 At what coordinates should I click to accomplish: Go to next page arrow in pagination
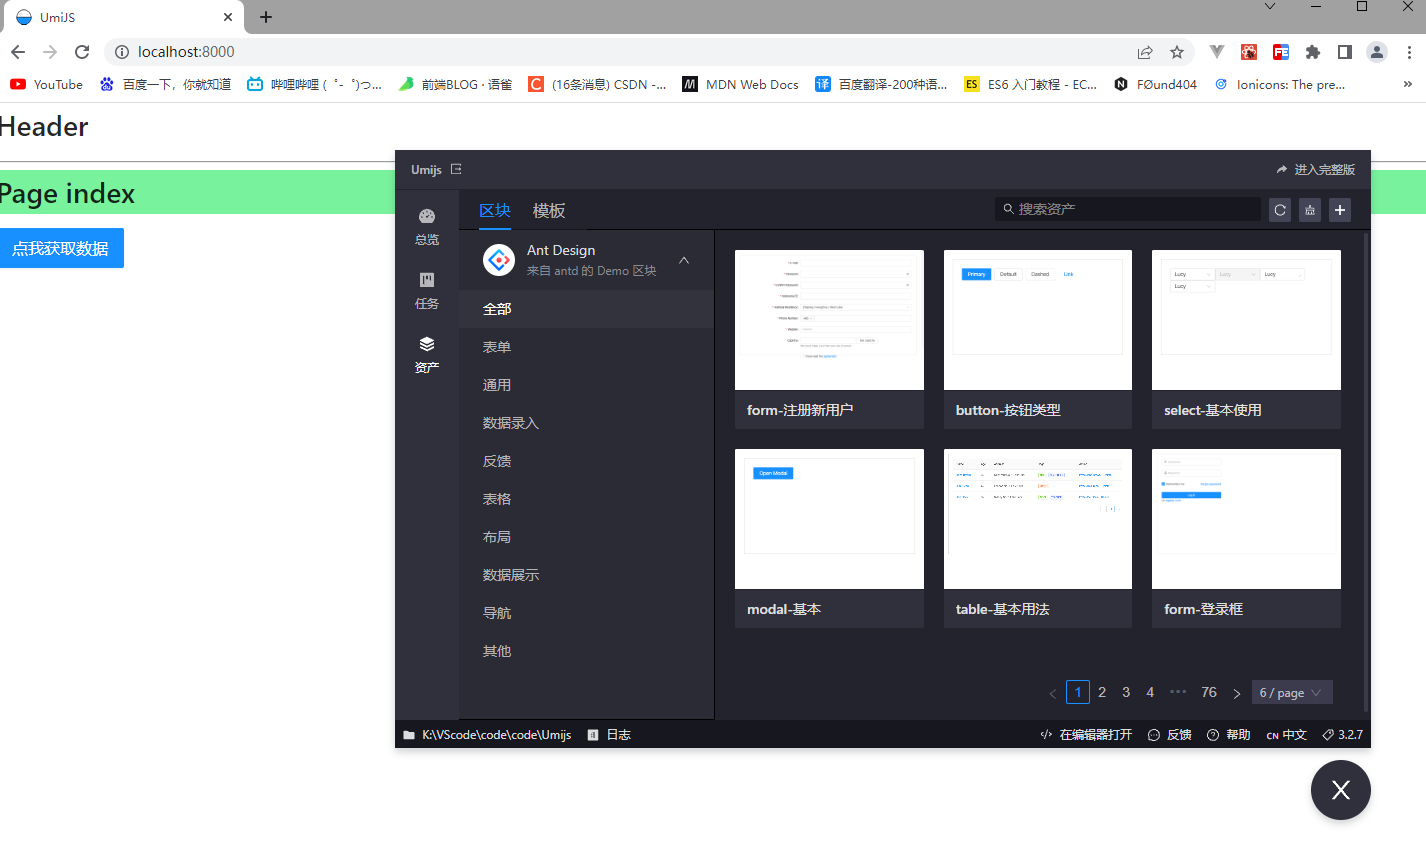[x=1237, y=693]
